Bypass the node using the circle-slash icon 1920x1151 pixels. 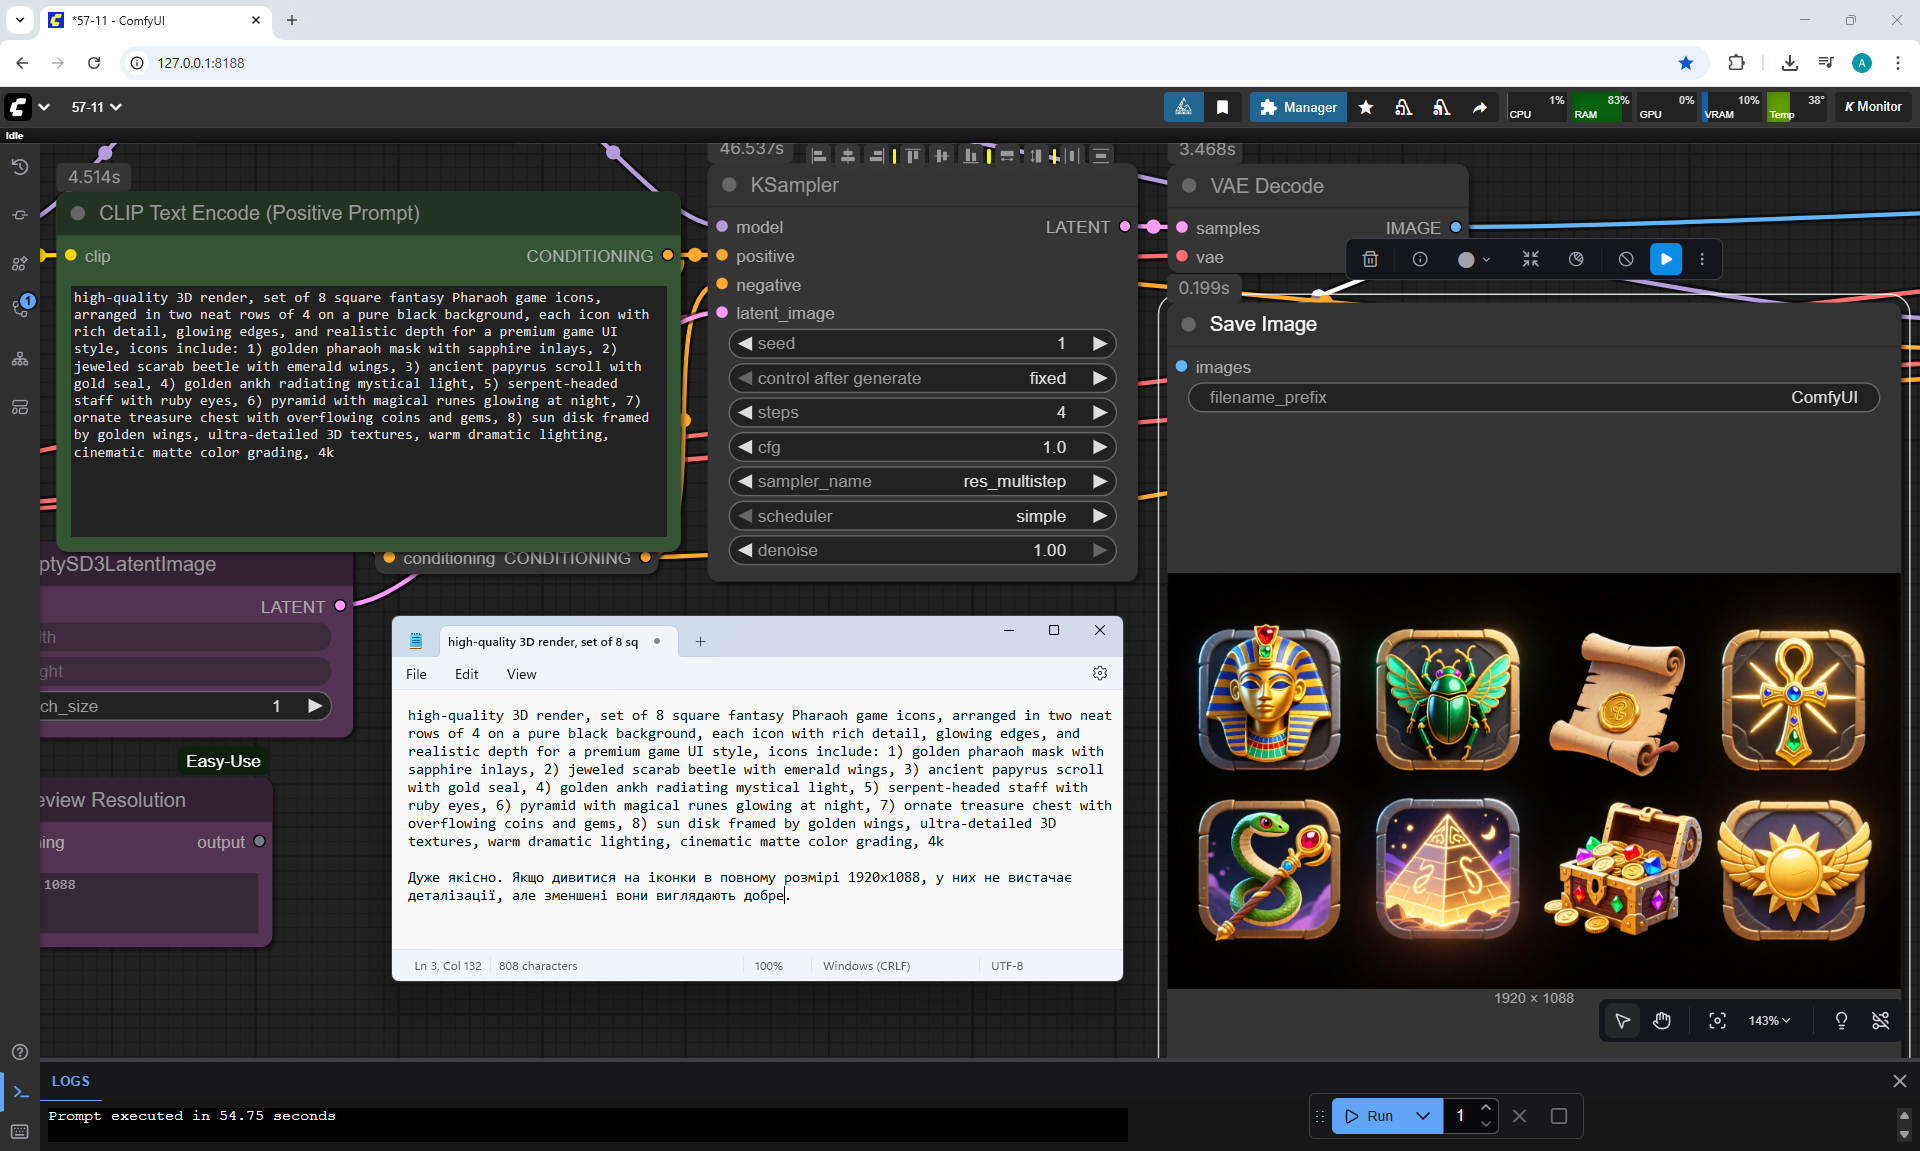pyautogui.click(x=1626, y=259)
